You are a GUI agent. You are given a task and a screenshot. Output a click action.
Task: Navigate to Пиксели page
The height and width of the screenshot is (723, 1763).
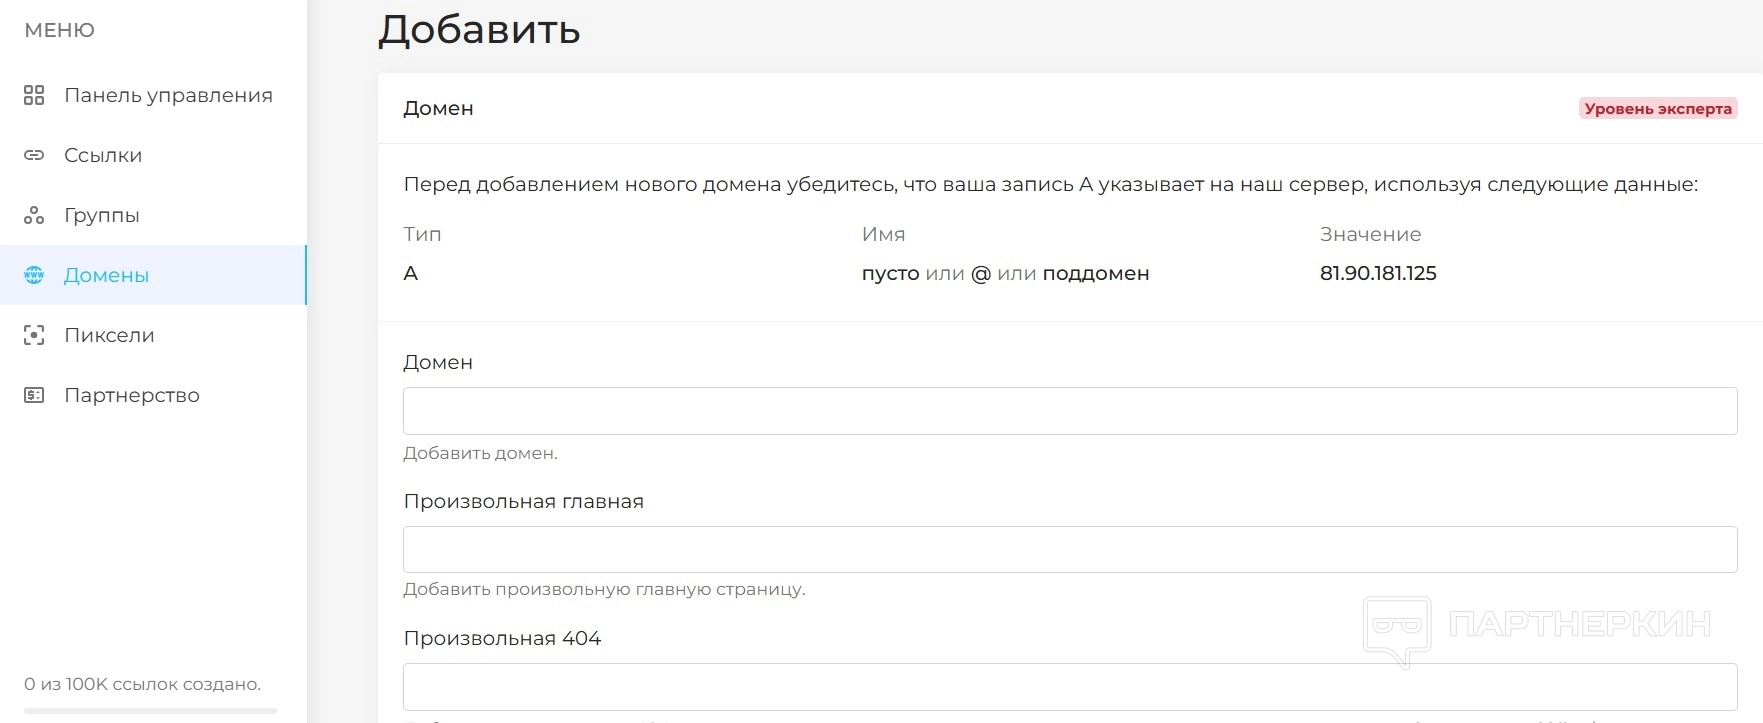(x=109, y=335)
